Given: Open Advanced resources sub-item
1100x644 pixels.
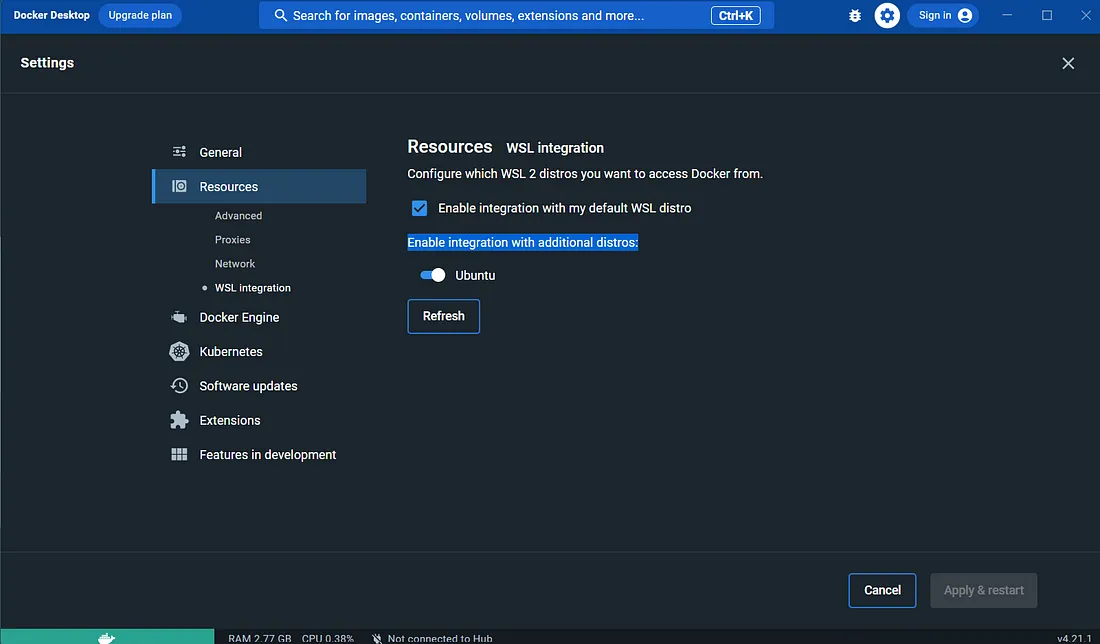Looking at the screenshot, I should point(239,216).
